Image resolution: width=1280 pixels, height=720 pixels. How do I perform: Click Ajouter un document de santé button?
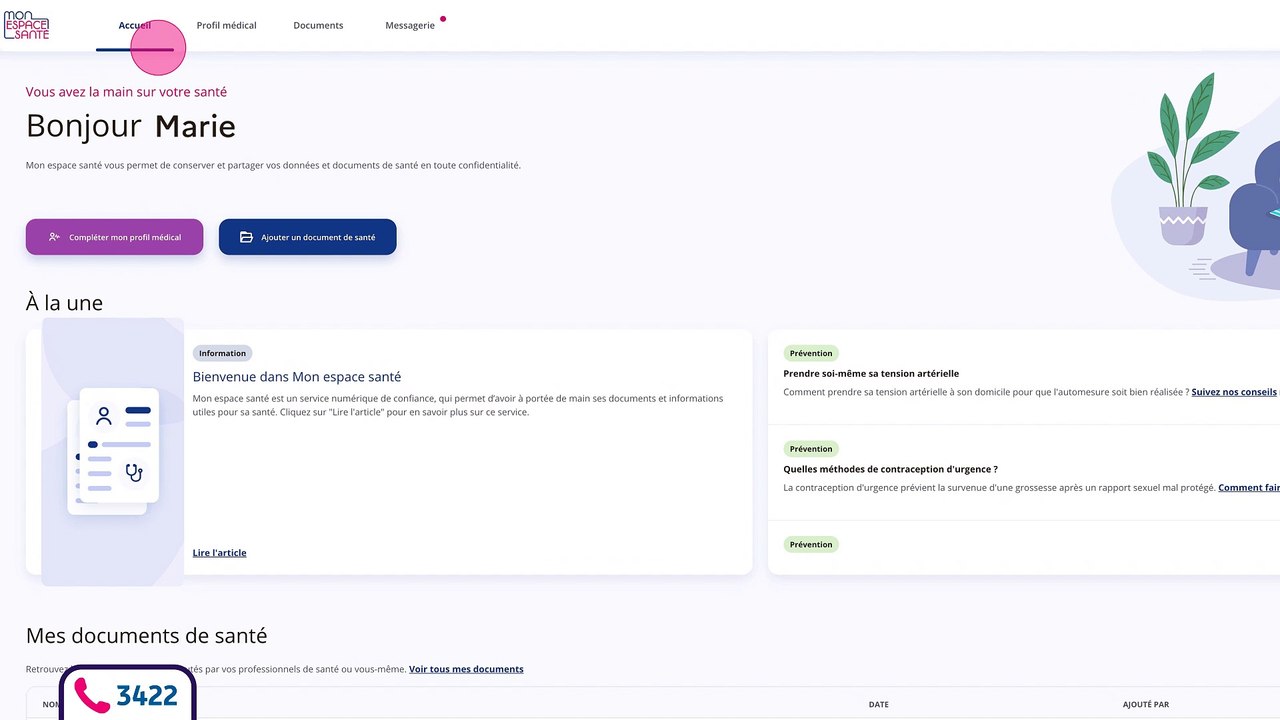(x=307, y=237)
